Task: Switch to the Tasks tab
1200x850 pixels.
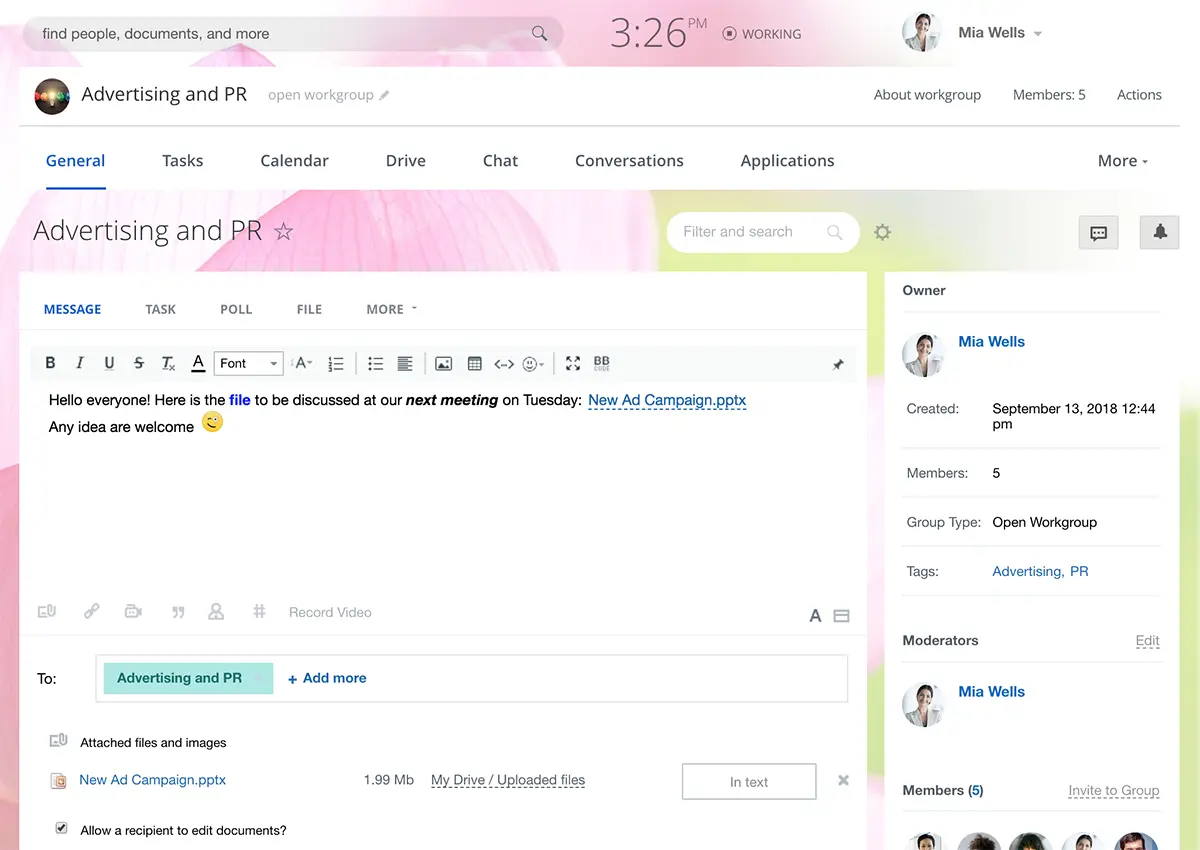Action: point(182,161)
